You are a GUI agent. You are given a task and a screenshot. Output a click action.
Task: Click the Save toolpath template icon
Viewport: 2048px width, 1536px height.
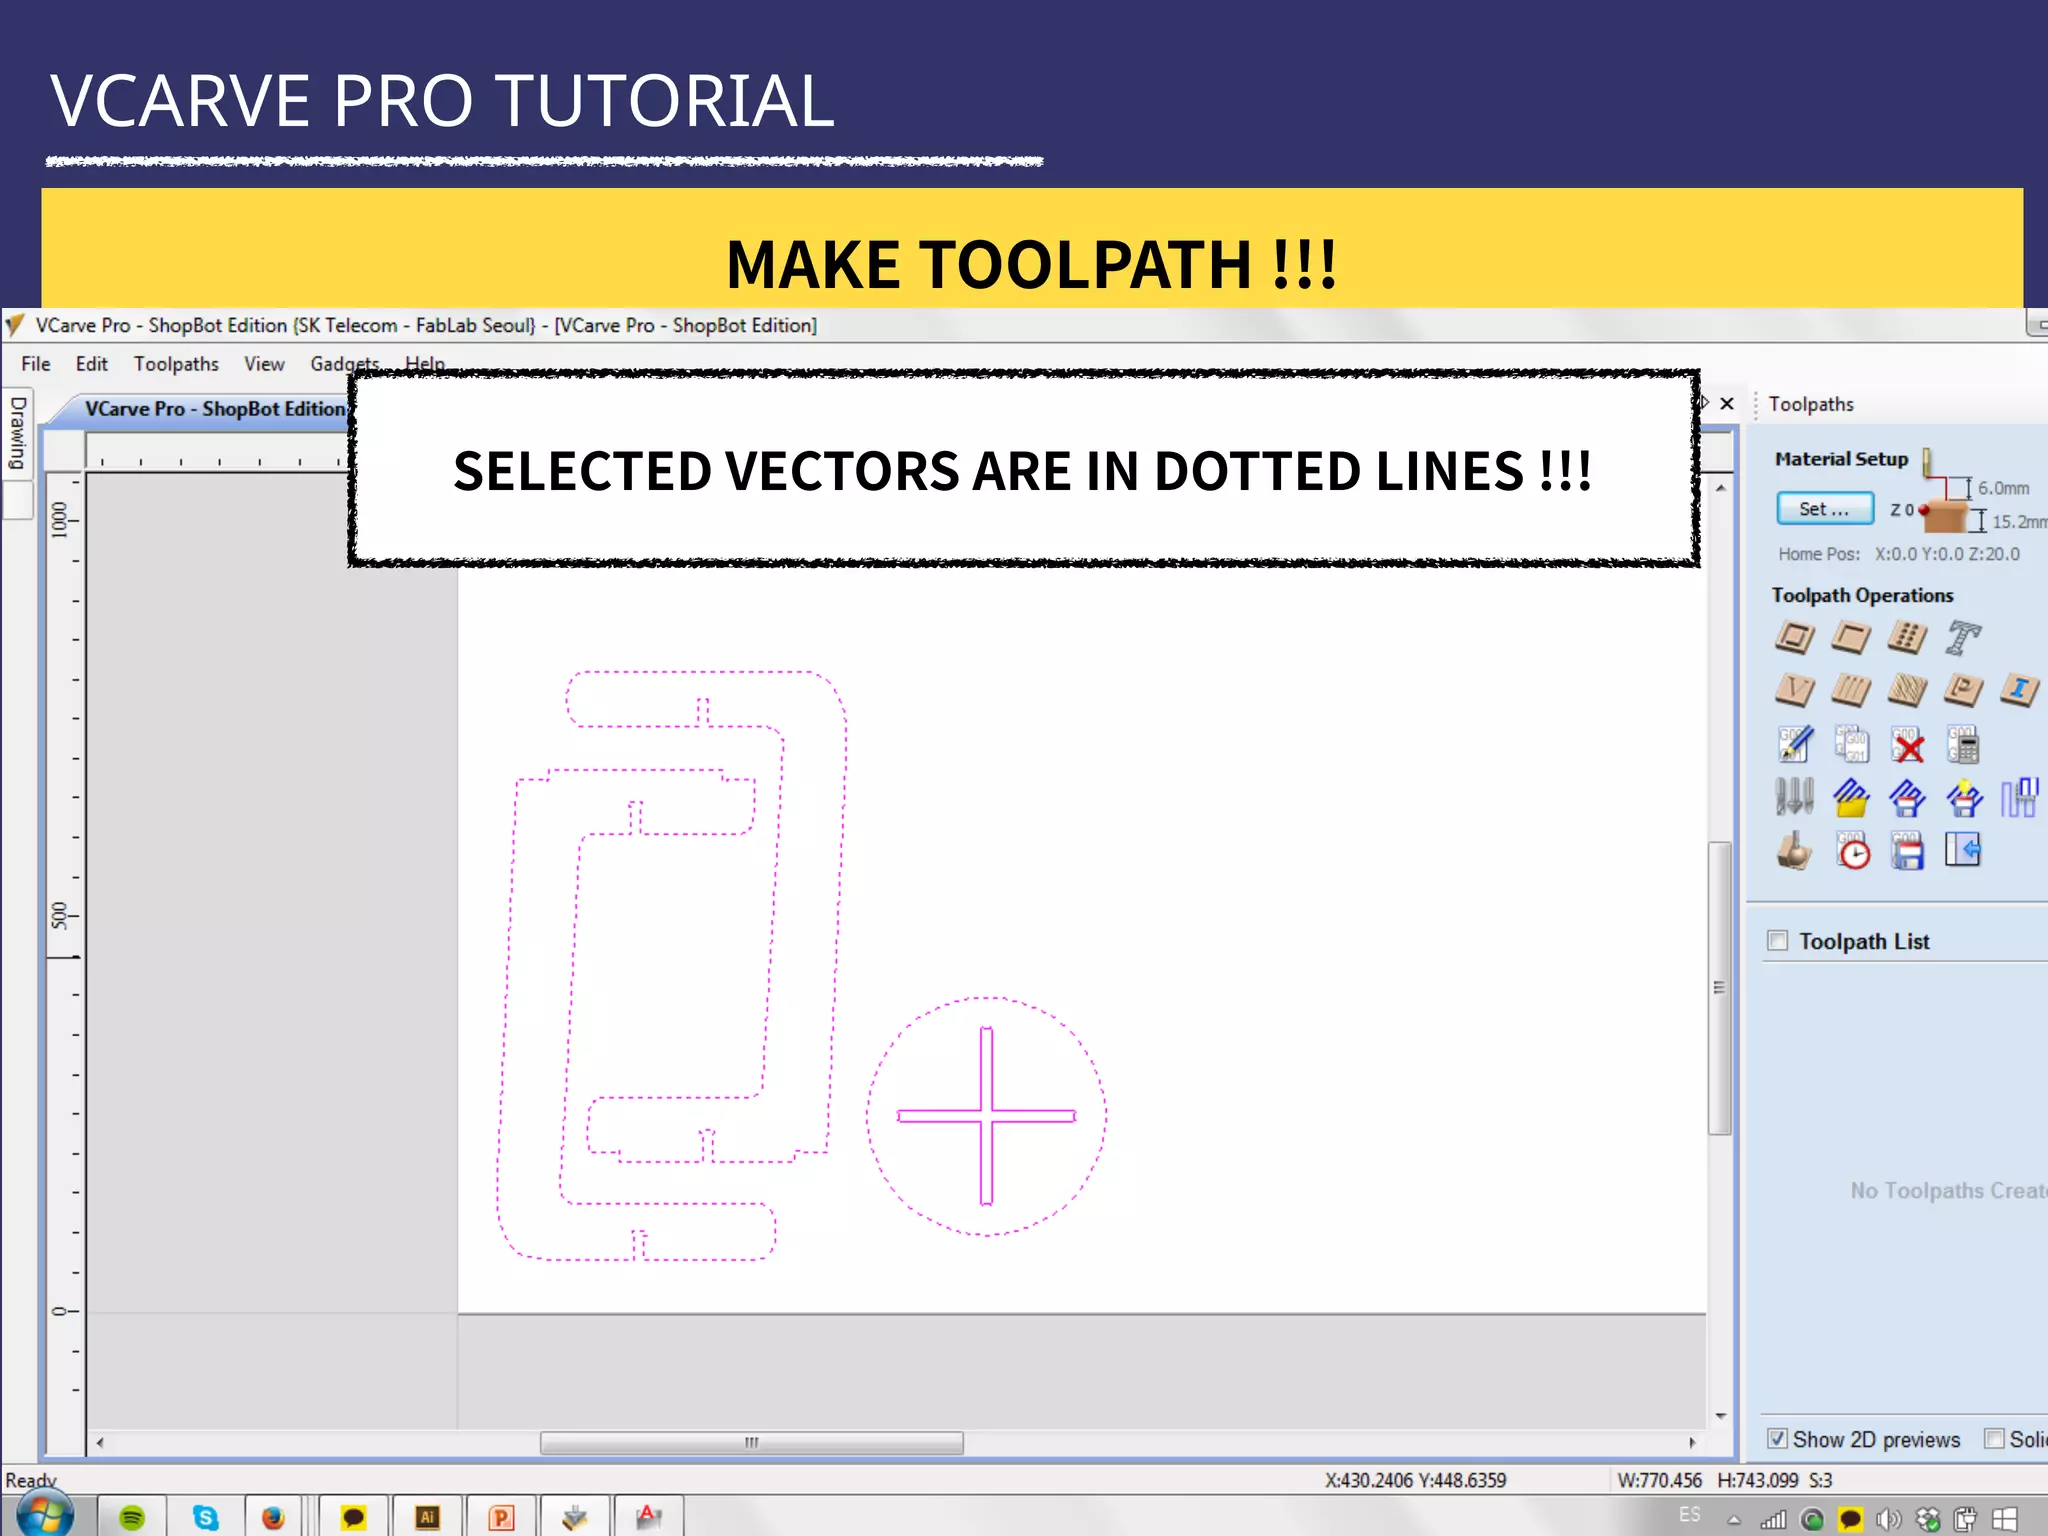1907,797
